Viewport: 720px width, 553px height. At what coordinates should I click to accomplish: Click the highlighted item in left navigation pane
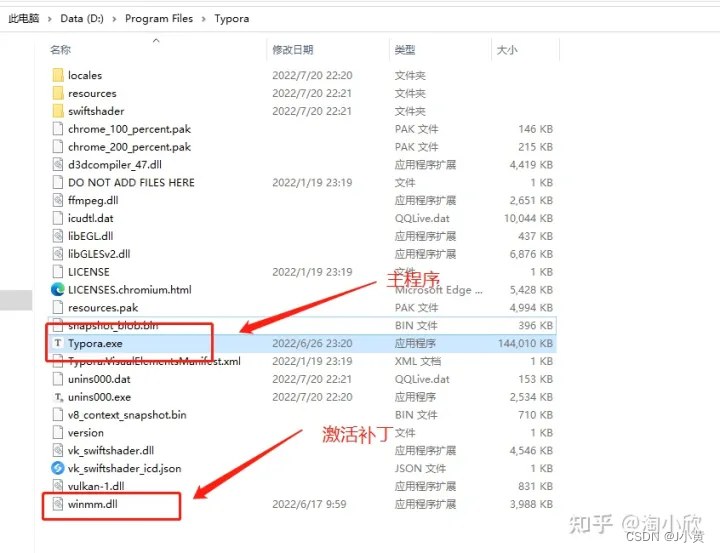[x=16, y=300]
